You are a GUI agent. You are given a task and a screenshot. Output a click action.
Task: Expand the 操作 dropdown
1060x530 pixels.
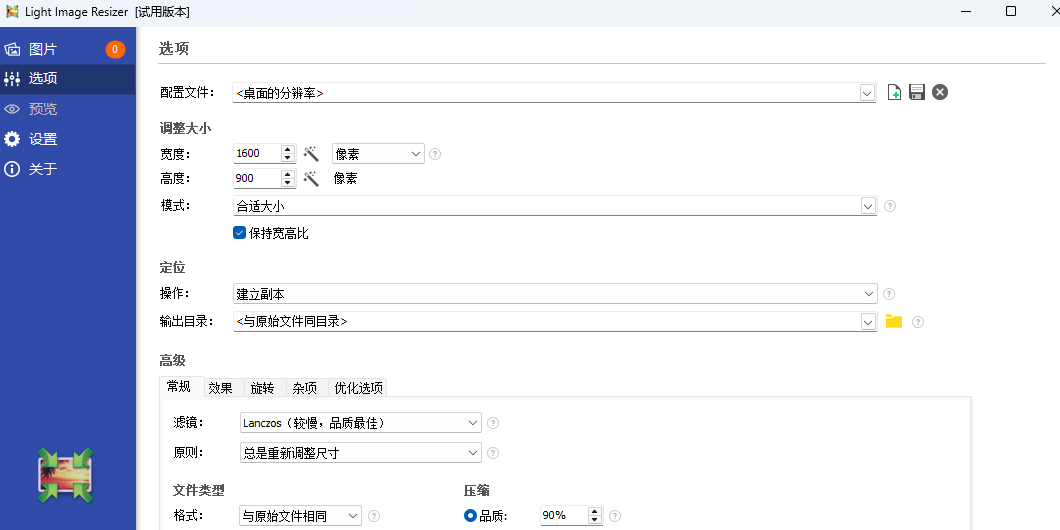click(x=555, y=294)
